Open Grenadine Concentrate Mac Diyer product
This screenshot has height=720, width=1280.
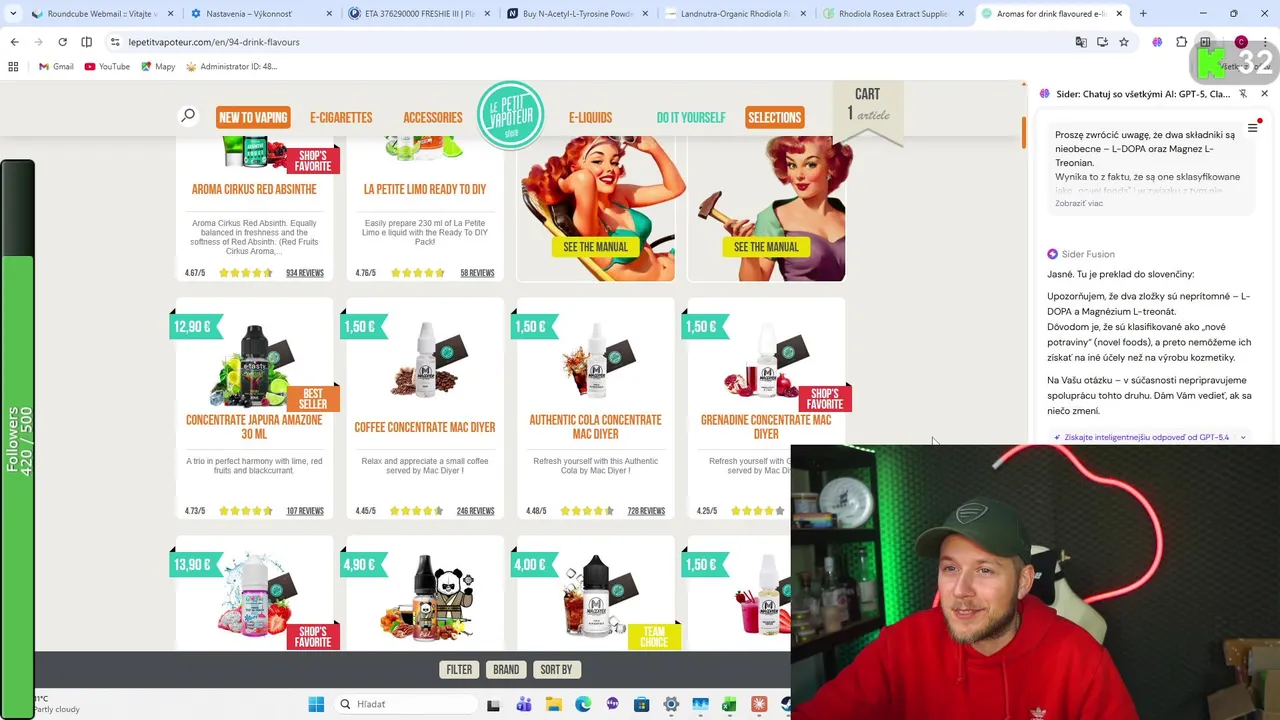766,427
